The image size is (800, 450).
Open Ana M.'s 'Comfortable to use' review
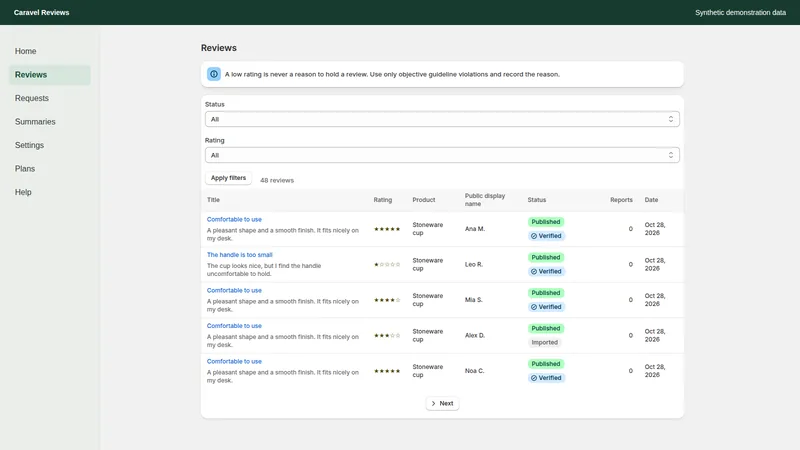point(234,219)
